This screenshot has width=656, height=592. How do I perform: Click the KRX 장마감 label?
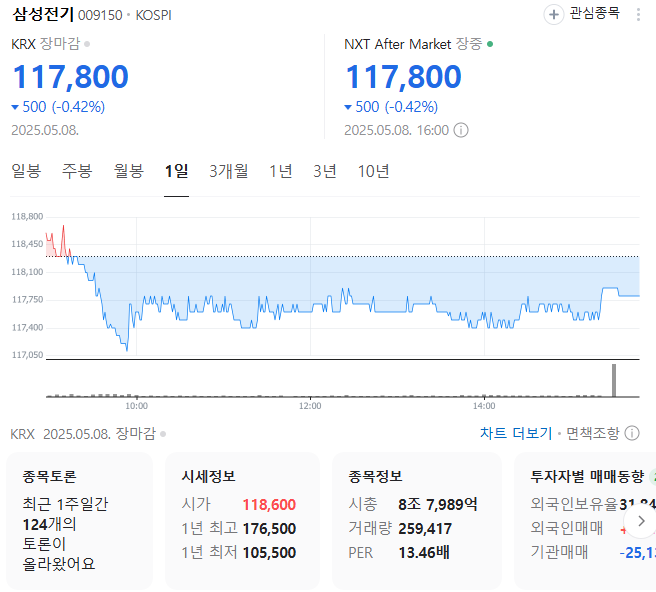tap(45, 44)
